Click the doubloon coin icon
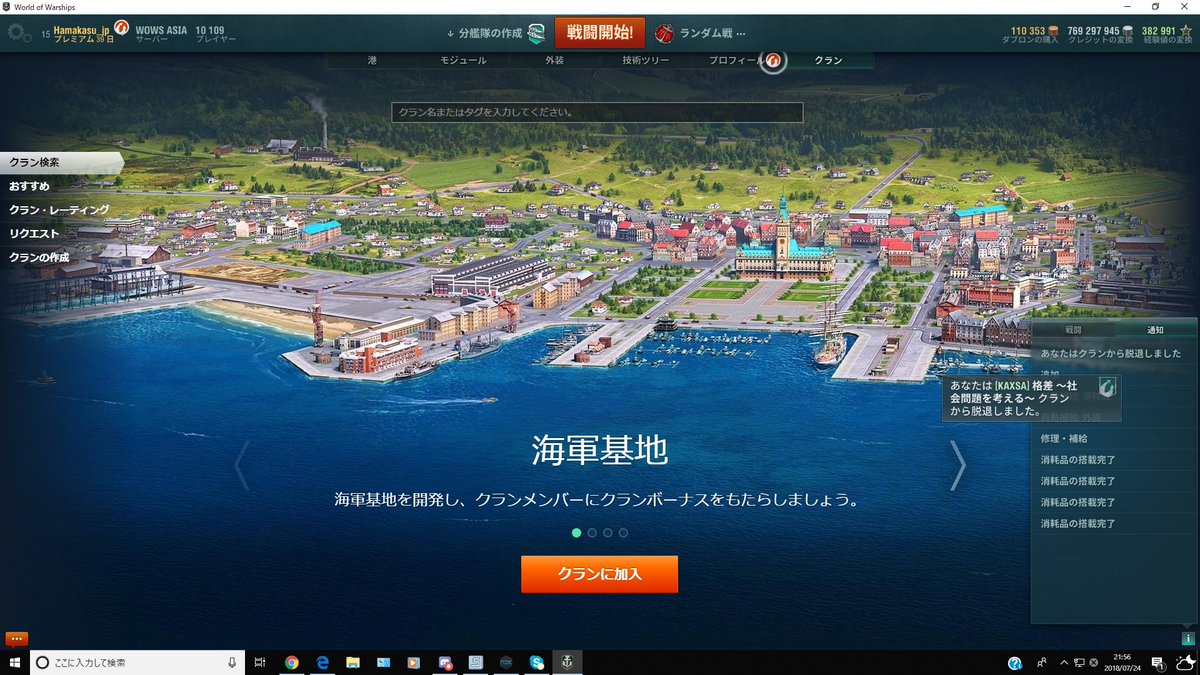Viewport: 1200px width, 675px height. [x=1054, y=30]
